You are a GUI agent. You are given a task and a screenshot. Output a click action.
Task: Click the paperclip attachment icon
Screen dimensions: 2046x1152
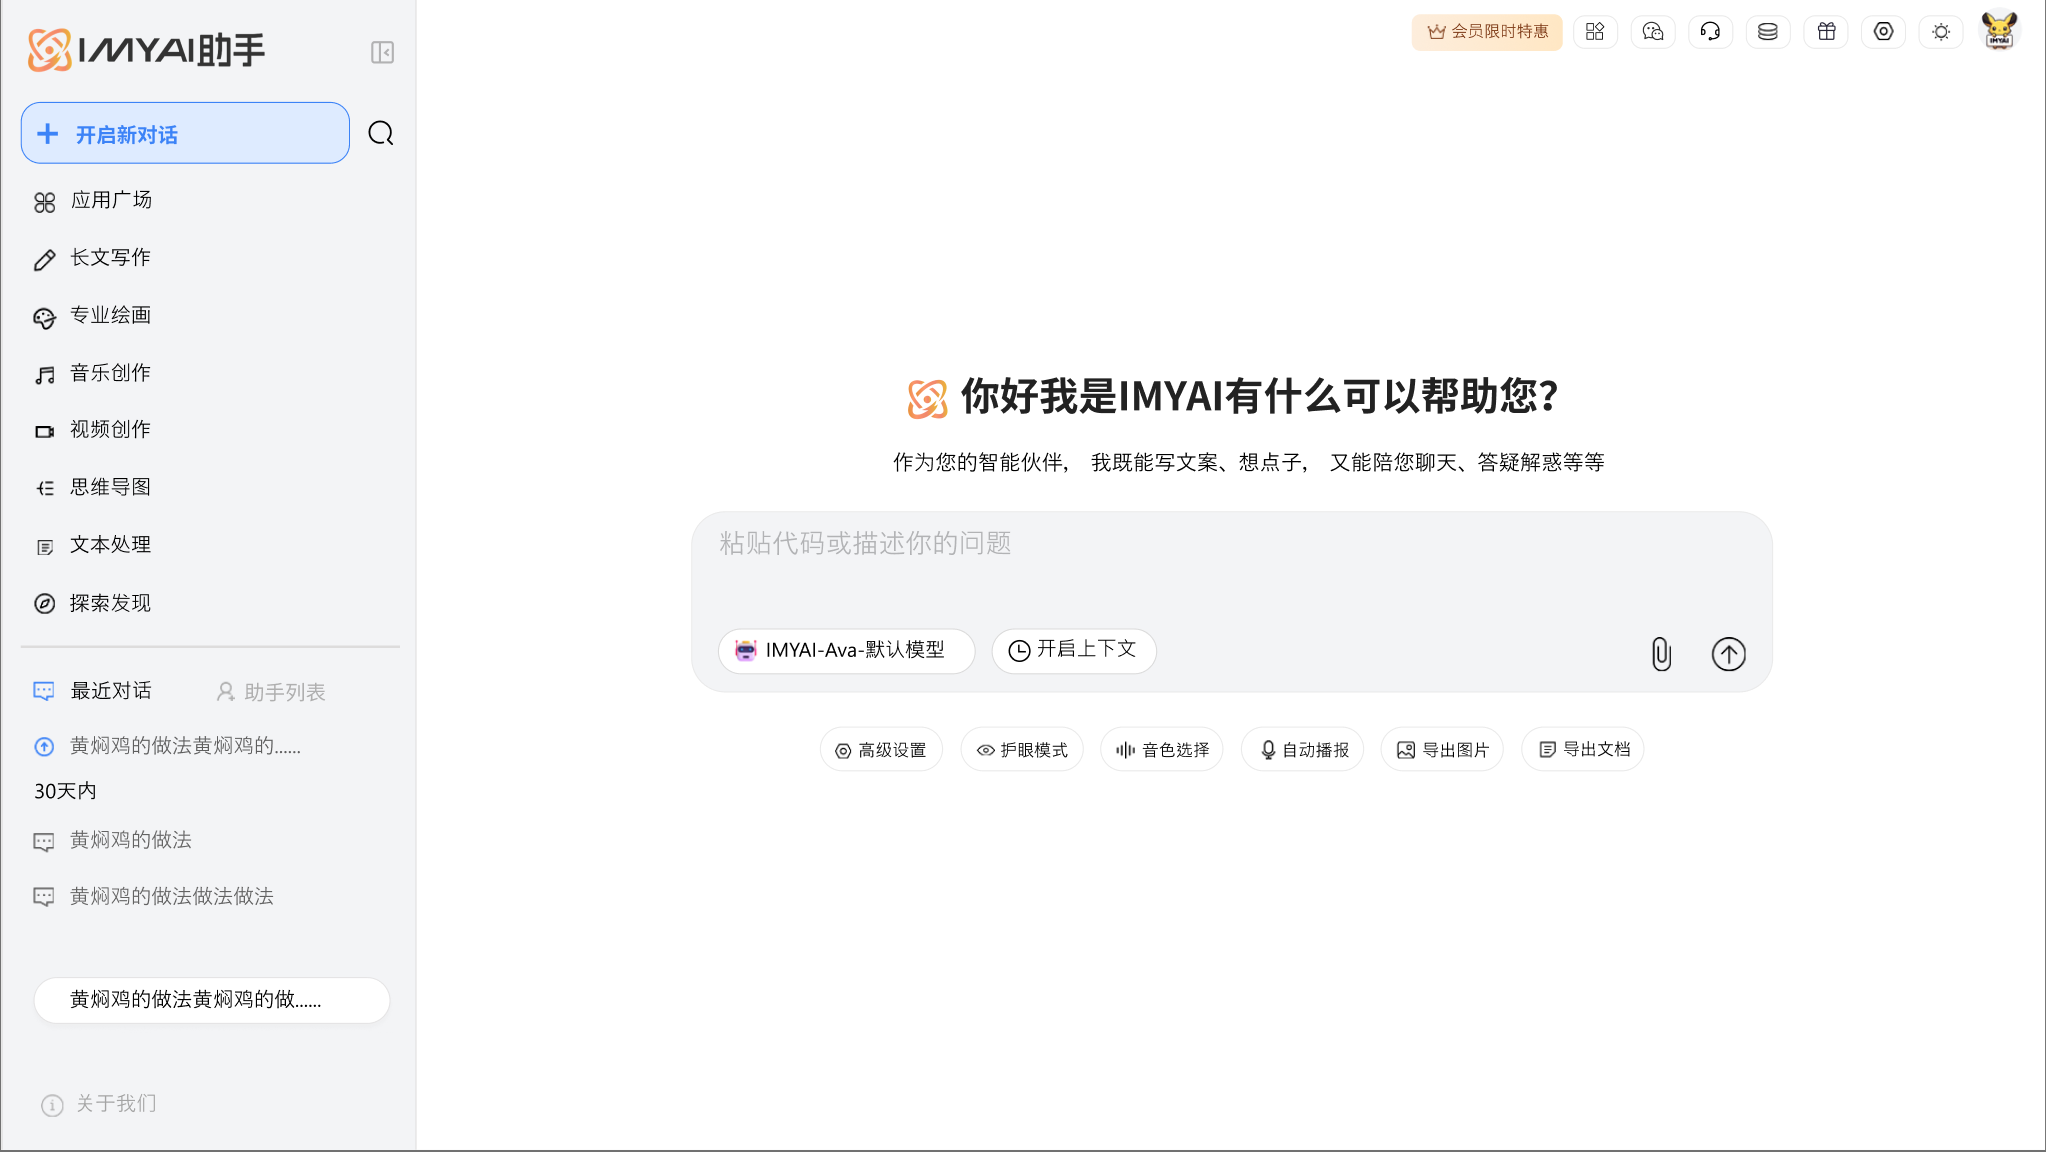(x=1661, y=654)
